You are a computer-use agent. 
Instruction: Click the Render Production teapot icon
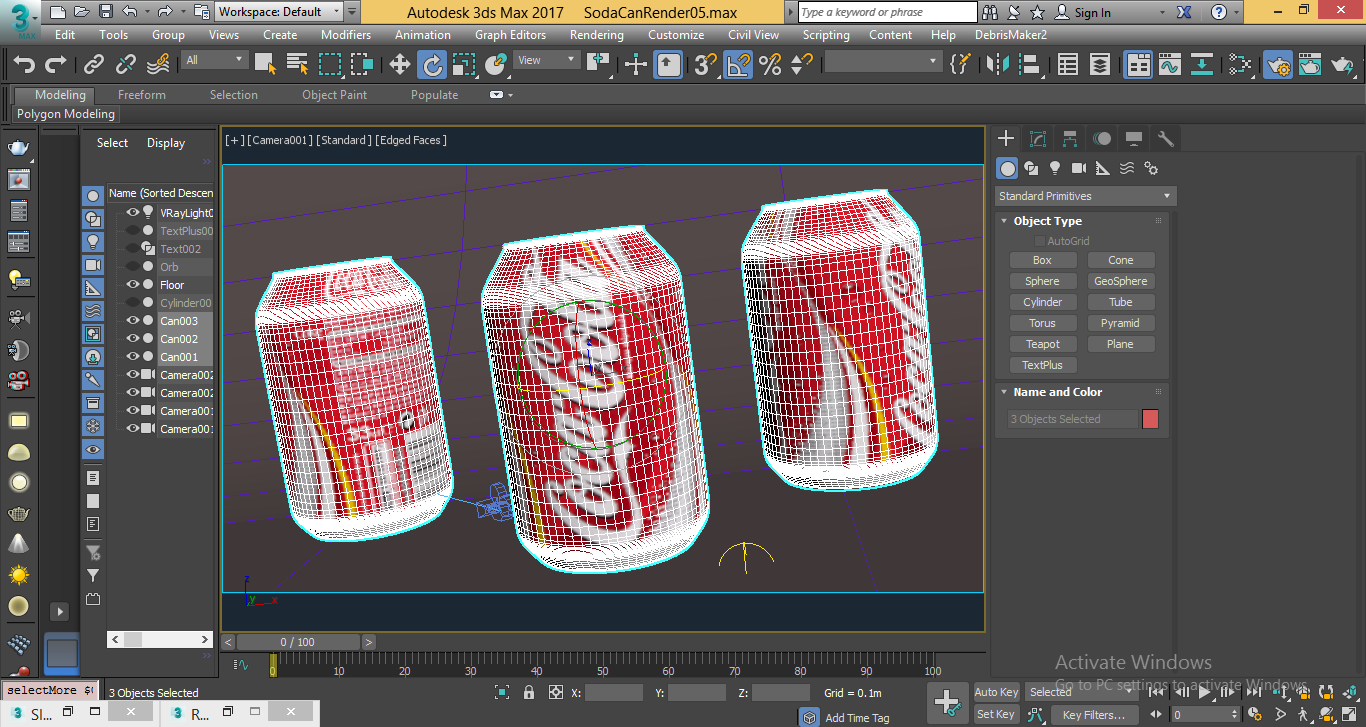pyautogui.click(x=1342, y=65)
